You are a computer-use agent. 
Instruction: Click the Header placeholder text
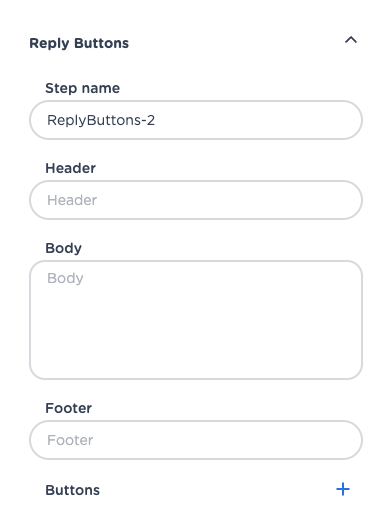click(72, 200)
